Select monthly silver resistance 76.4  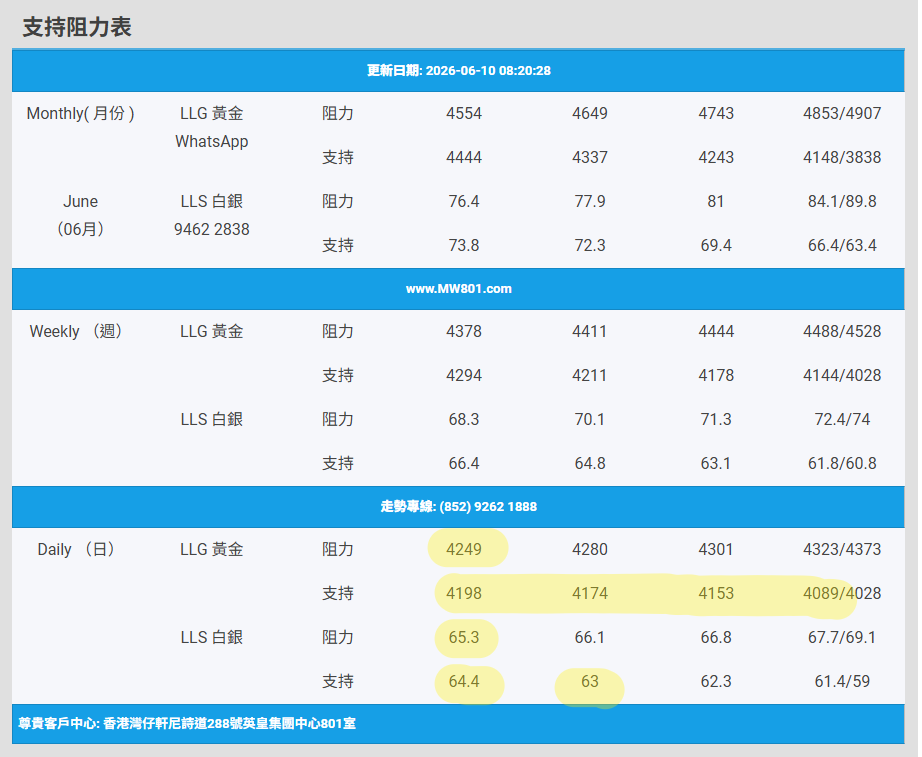point(464,201)
